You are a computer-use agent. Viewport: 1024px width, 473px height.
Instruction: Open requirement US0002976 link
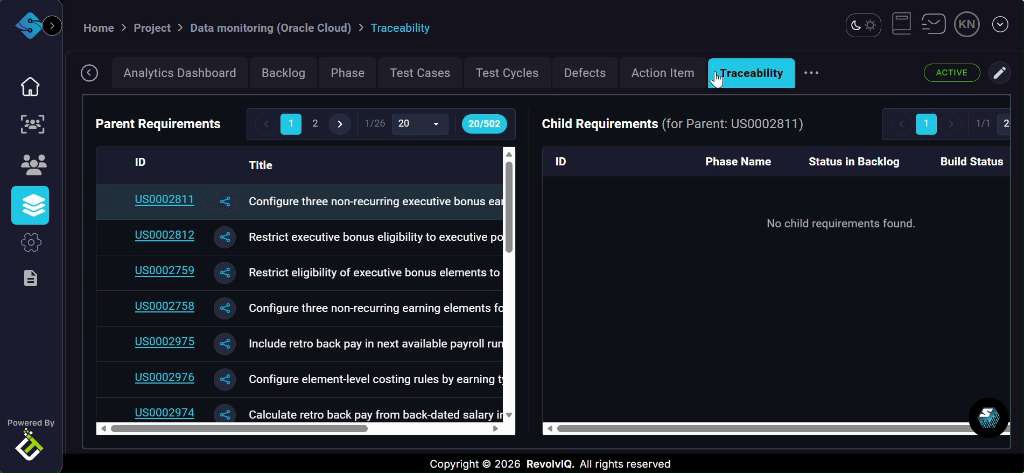[164, 377]
